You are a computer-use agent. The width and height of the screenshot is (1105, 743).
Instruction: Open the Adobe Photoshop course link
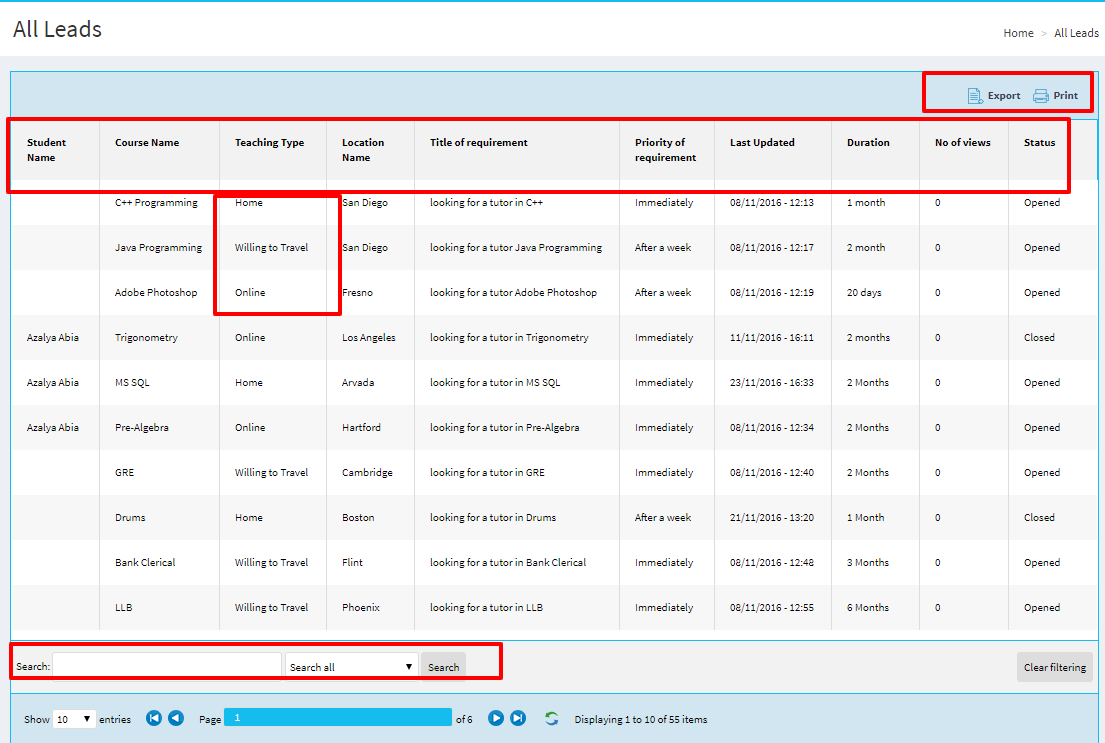156,293
